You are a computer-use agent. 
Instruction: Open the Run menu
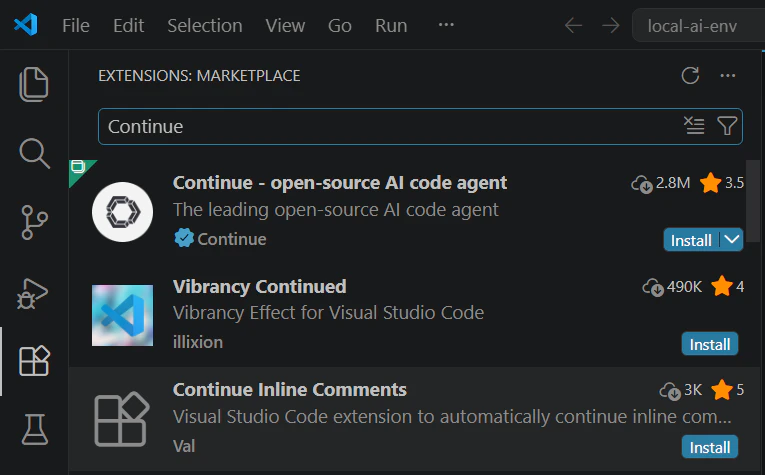391,25
